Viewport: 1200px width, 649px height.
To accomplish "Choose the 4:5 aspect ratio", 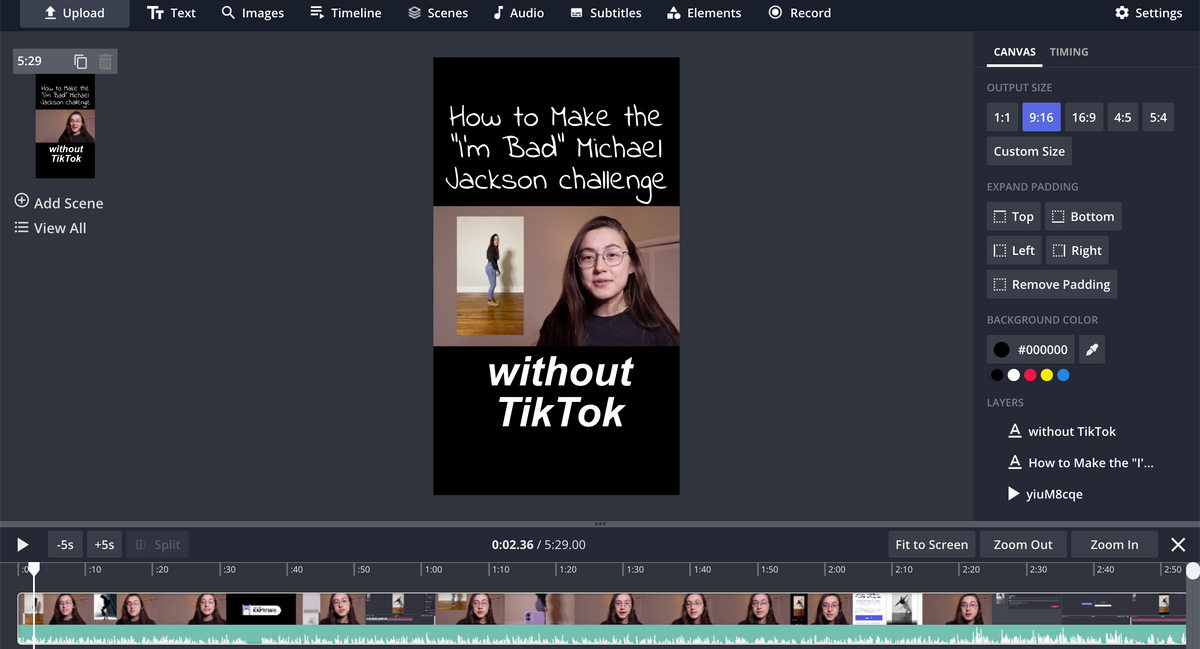I will pyautogui.click(x=1122, y=117).
